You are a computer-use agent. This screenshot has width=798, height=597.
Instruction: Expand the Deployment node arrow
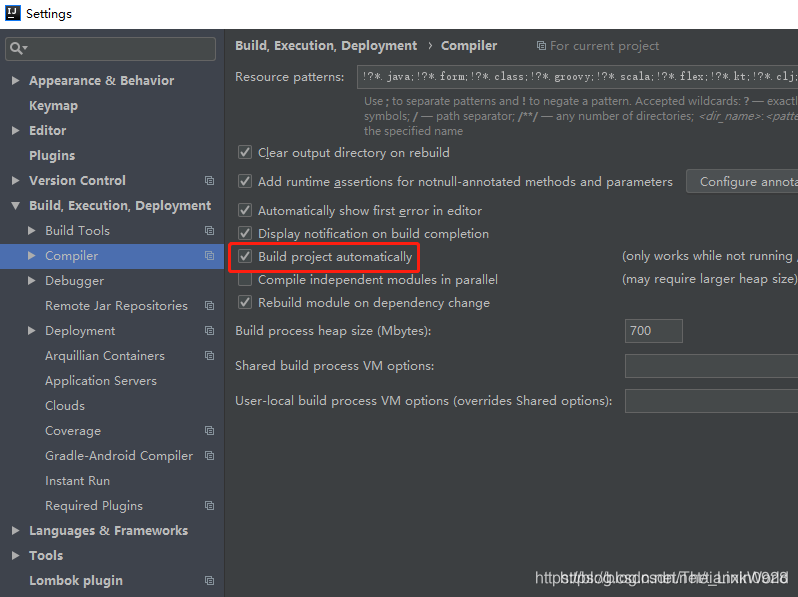[32, 330]
